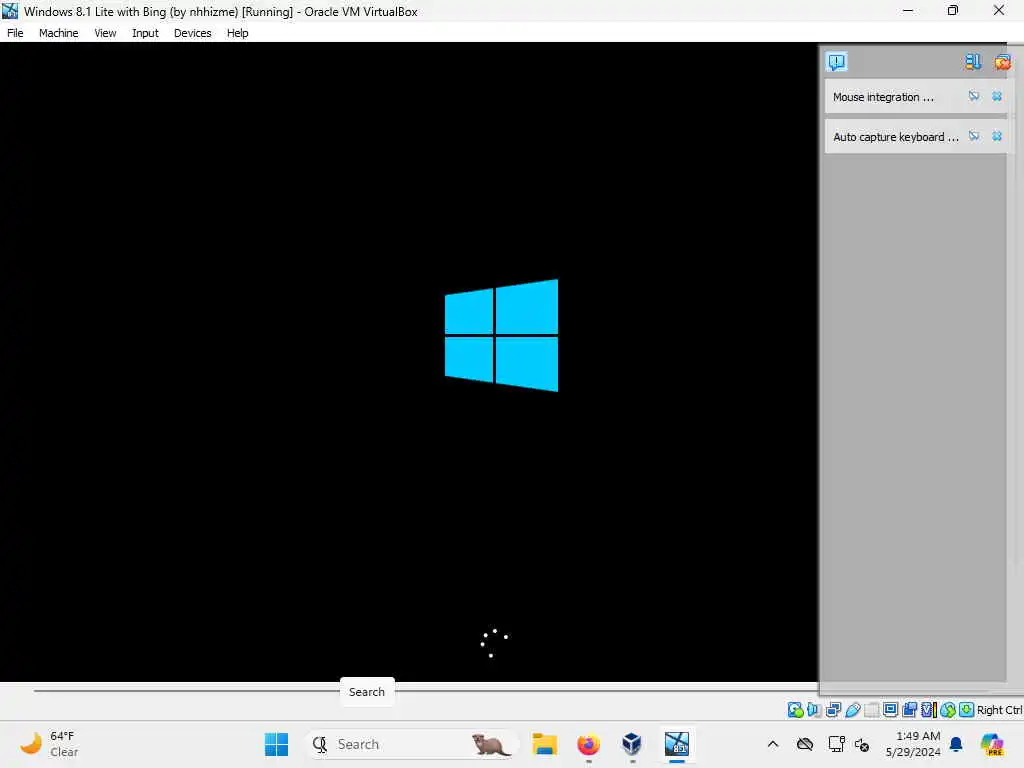Viewport: 1024px width, 768px height.
Task: Toggle the notification center speech-bubble icon
Action: [837, 61]
